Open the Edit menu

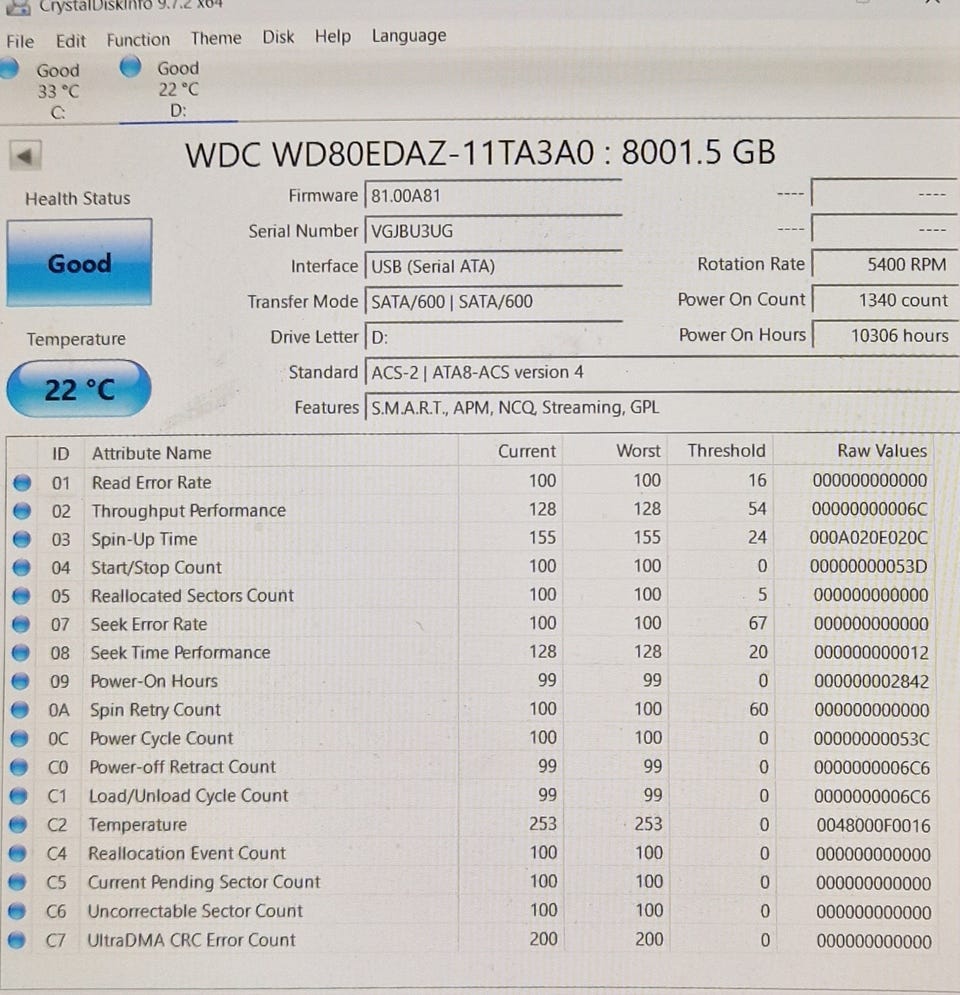[70, 41]
